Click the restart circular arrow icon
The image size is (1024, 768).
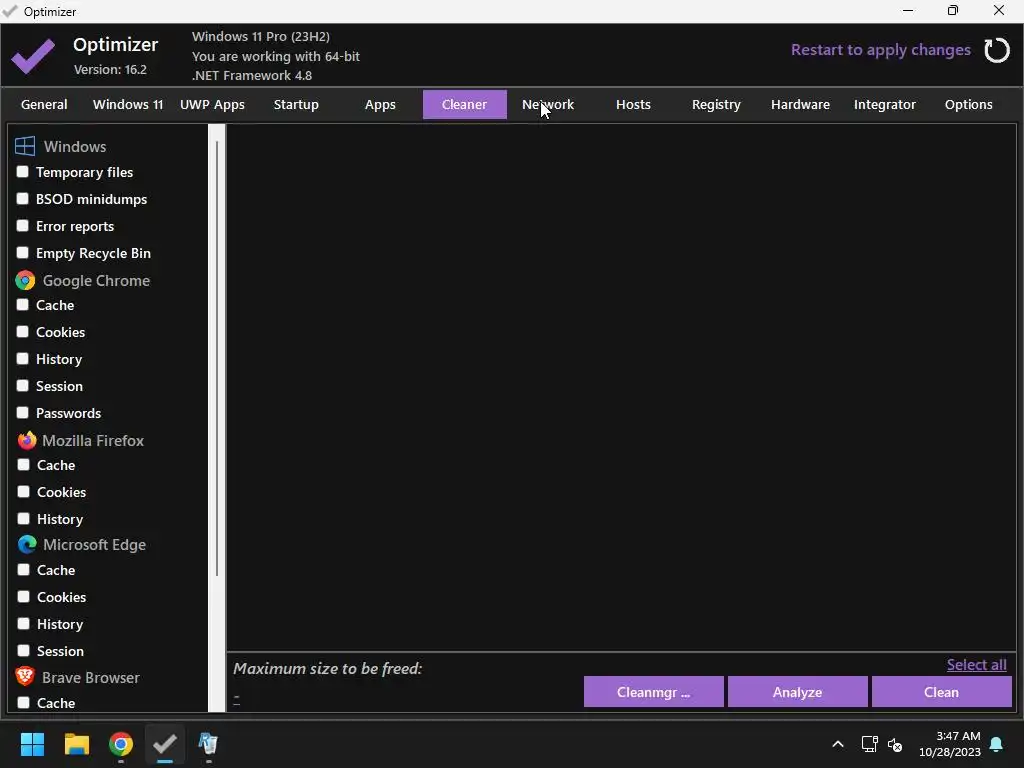997,50
